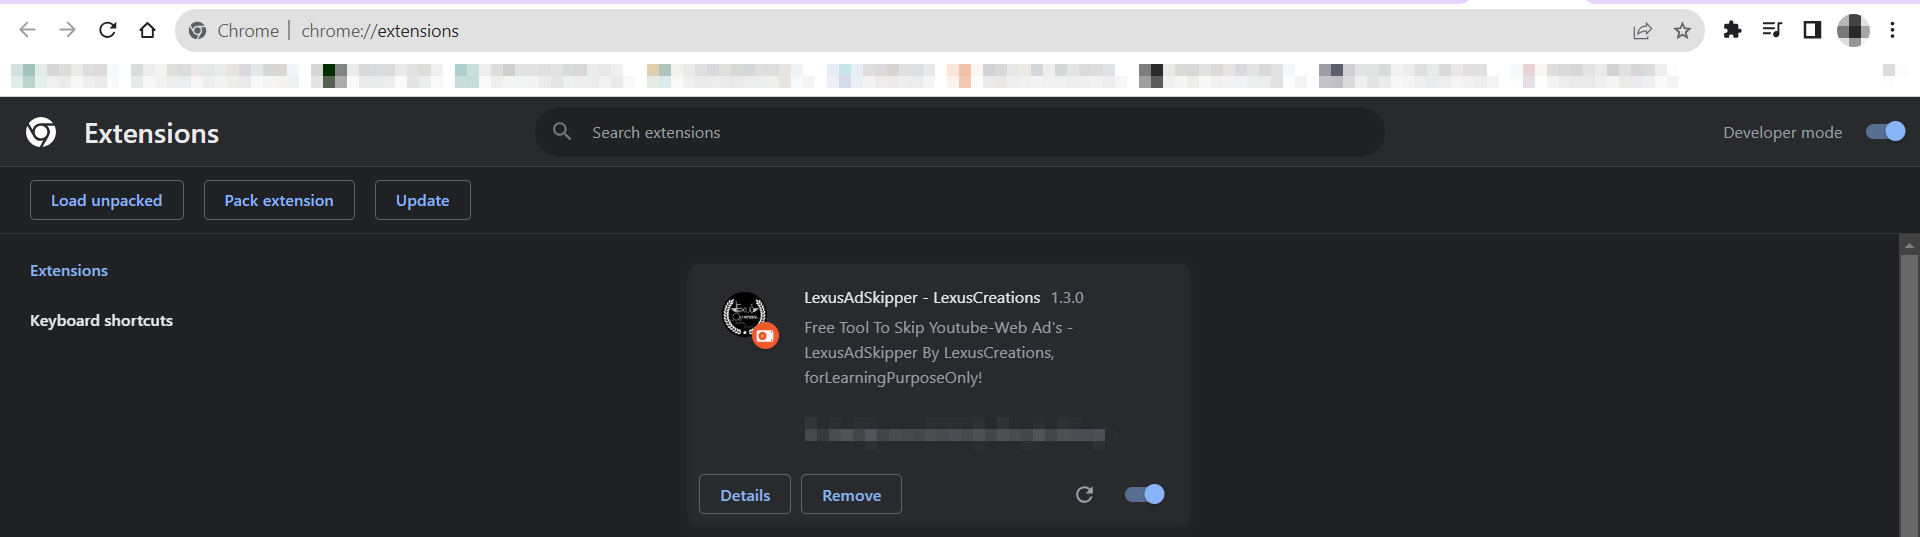This screenshot has width=1920, height=537.
Task: Bookmark this tab with the star icon
Action: pos(1682,31)
